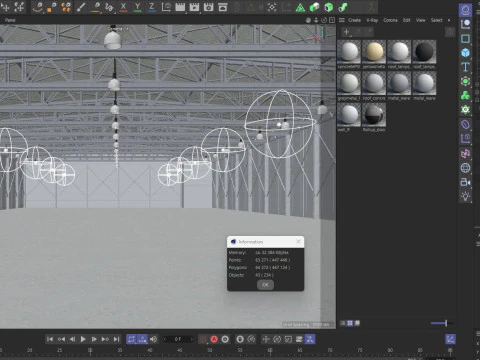Switch material view to highlighted grid mode
Screen dimensions: 480x360
point(350,323)
